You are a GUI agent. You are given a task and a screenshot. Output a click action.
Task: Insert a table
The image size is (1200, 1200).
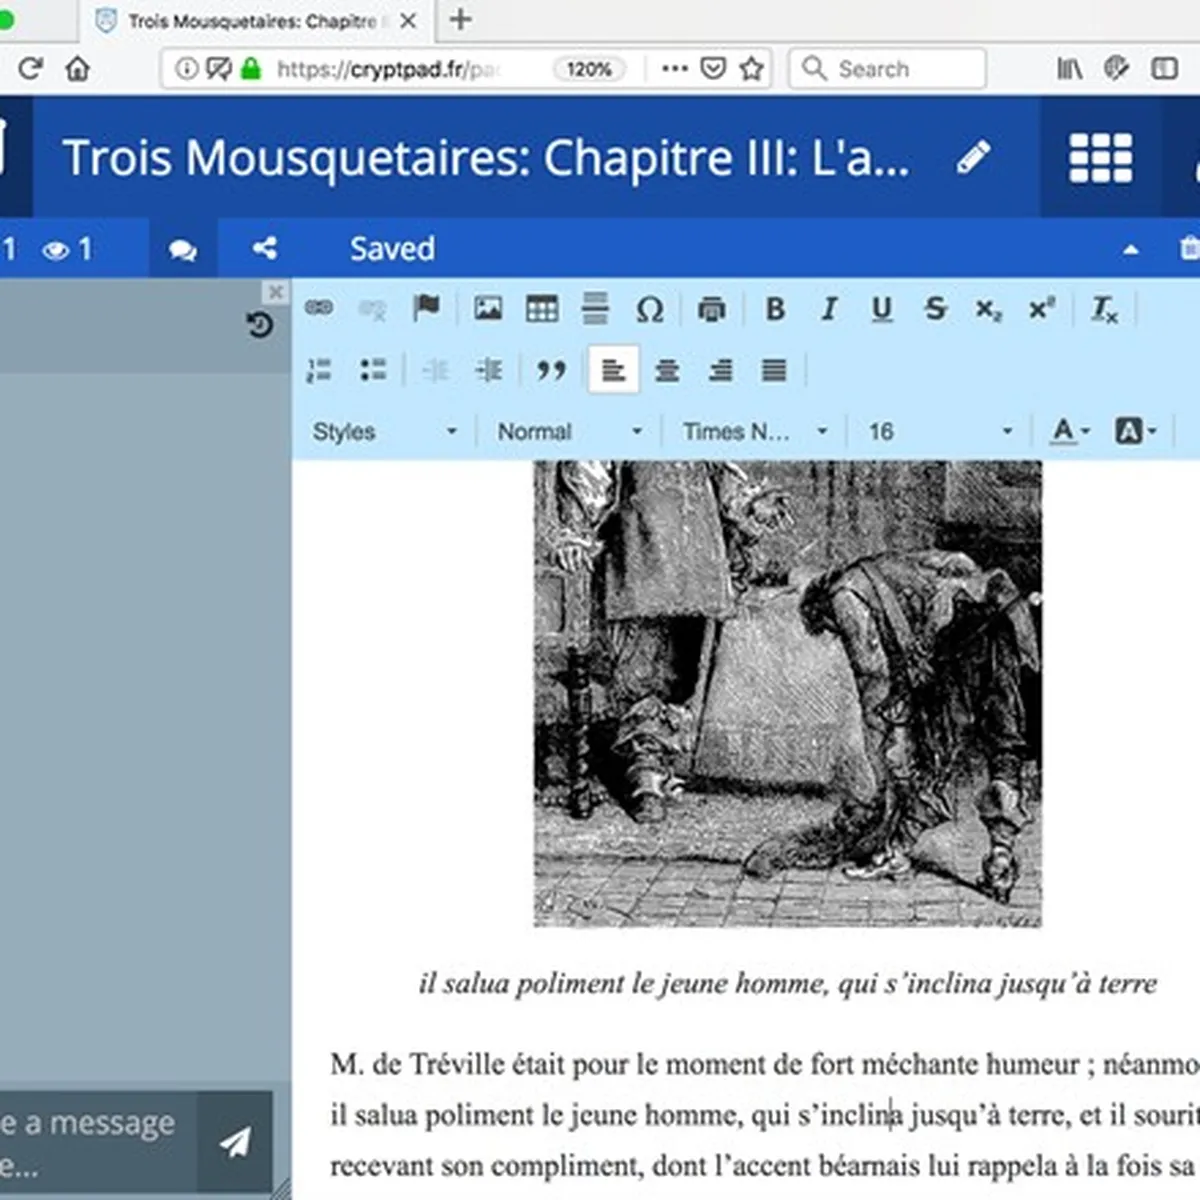pyautogui.click(x=542, y=308)
